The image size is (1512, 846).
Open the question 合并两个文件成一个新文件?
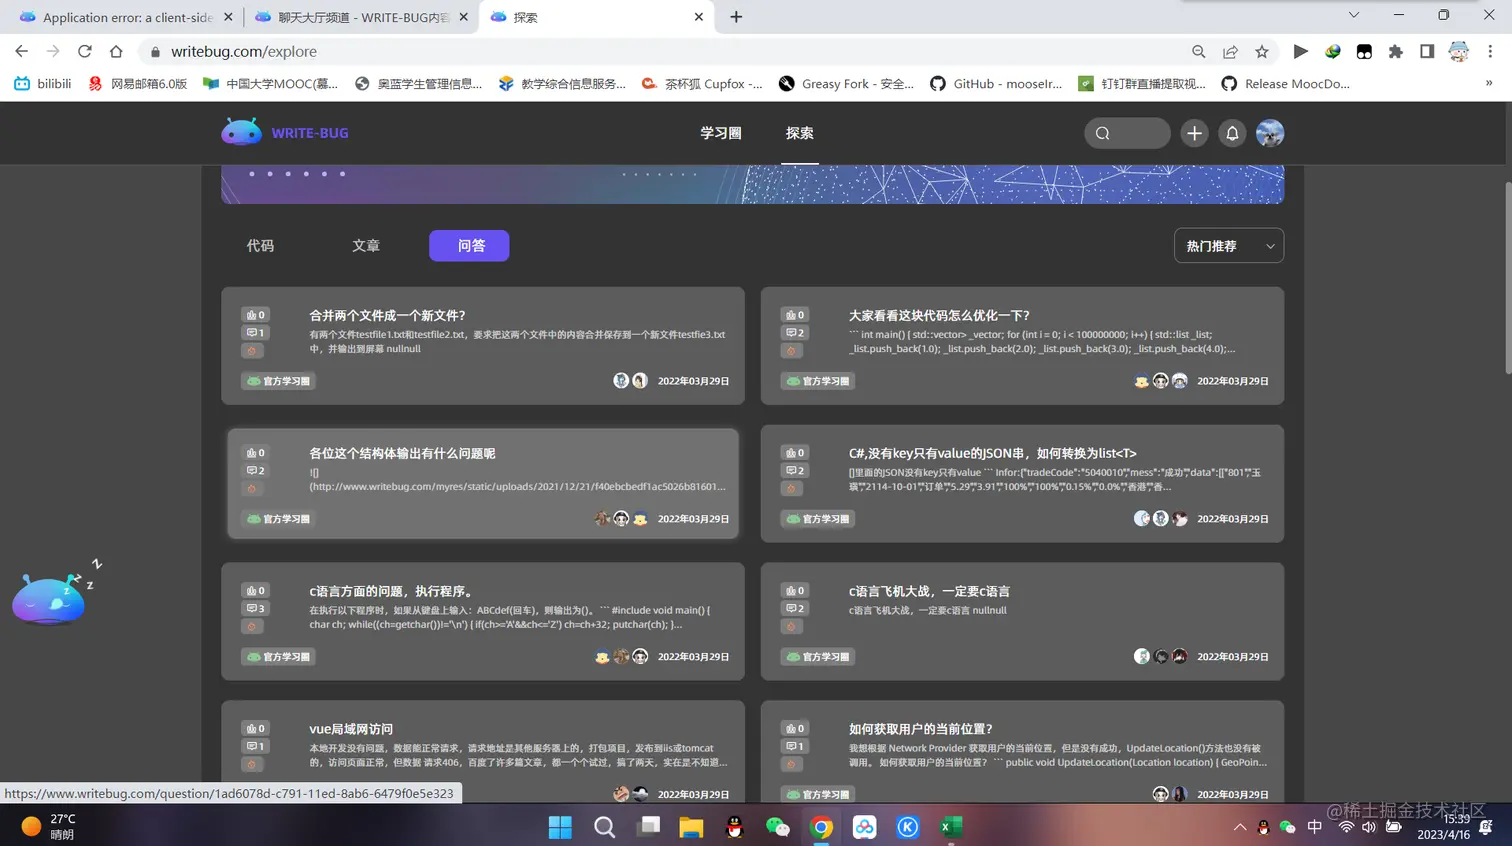pyautogui.click(x=387, y=315)
